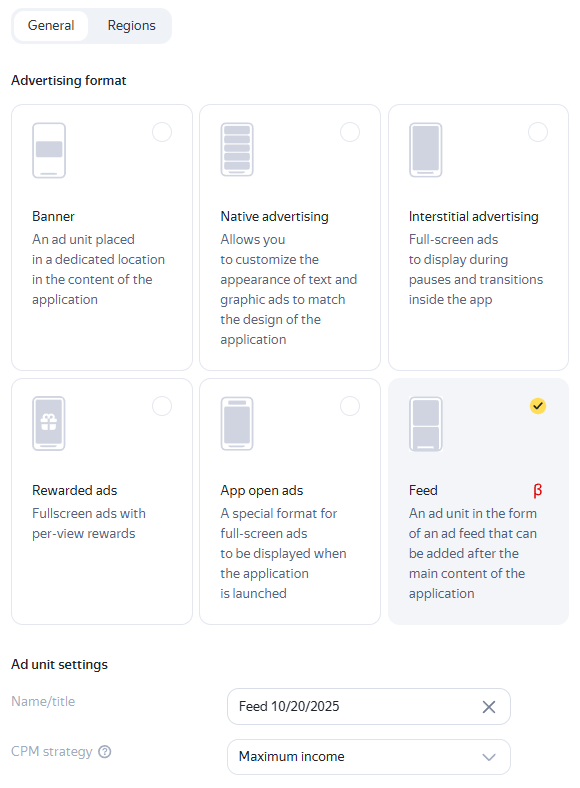Click the Interstitial advertising full-screen icon

tap(426, 150)
